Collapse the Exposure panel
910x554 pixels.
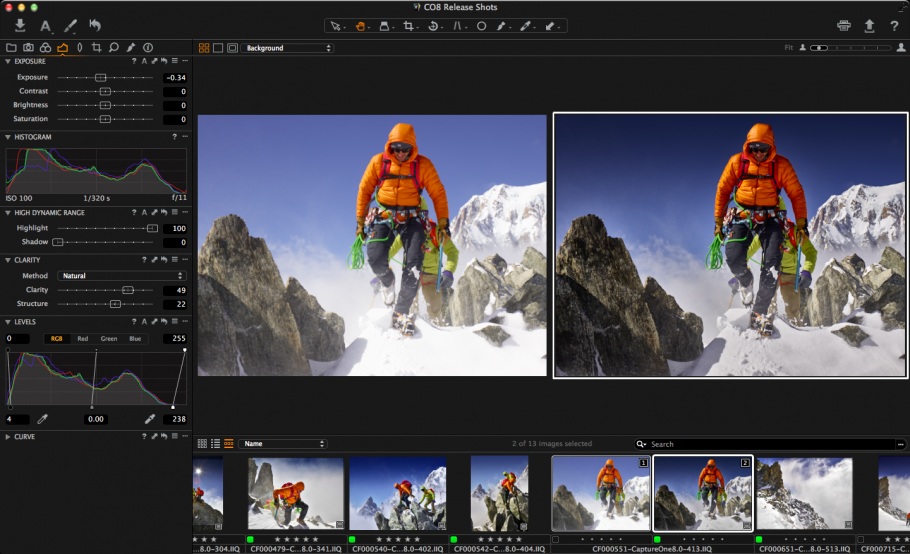pos(8,61)
